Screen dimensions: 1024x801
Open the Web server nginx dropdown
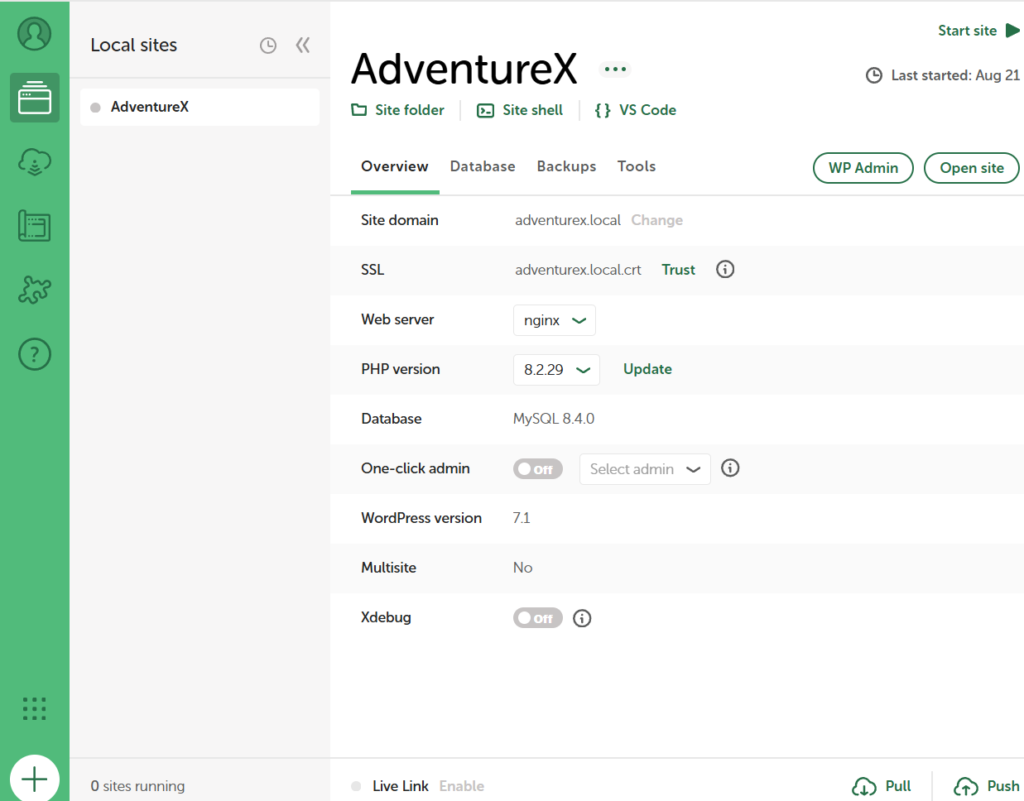554,320
